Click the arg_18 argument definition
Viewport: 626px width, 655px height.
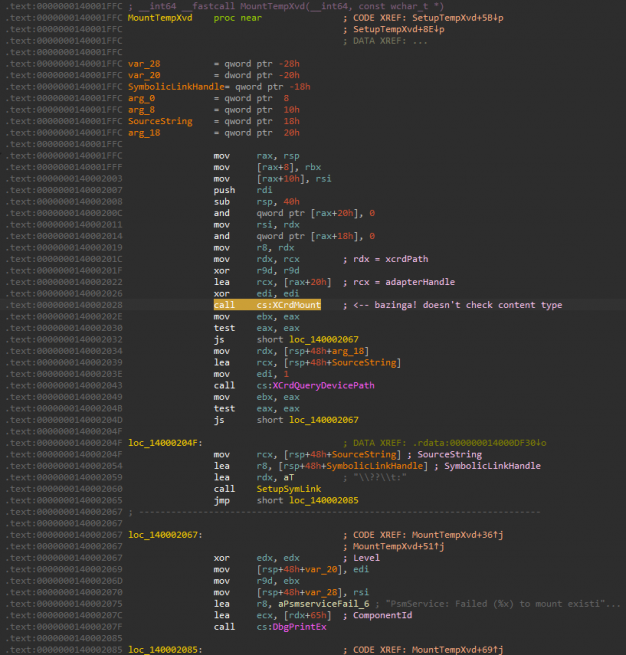[146, 132]
